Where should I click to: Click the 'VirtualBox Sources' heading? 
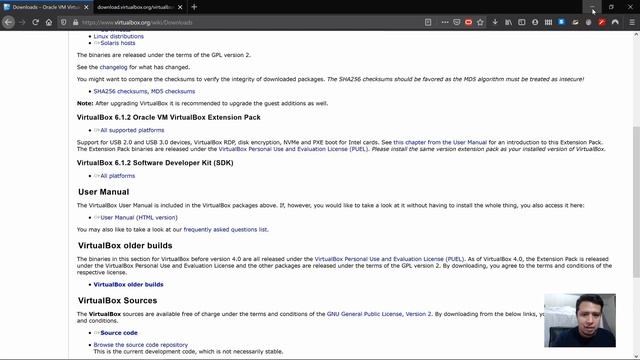pyautogui.click(x=118, y=300)
